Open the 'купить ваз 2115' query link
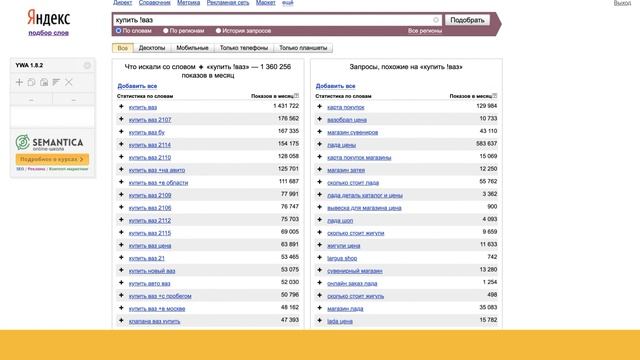 click(x=150, y=233)
